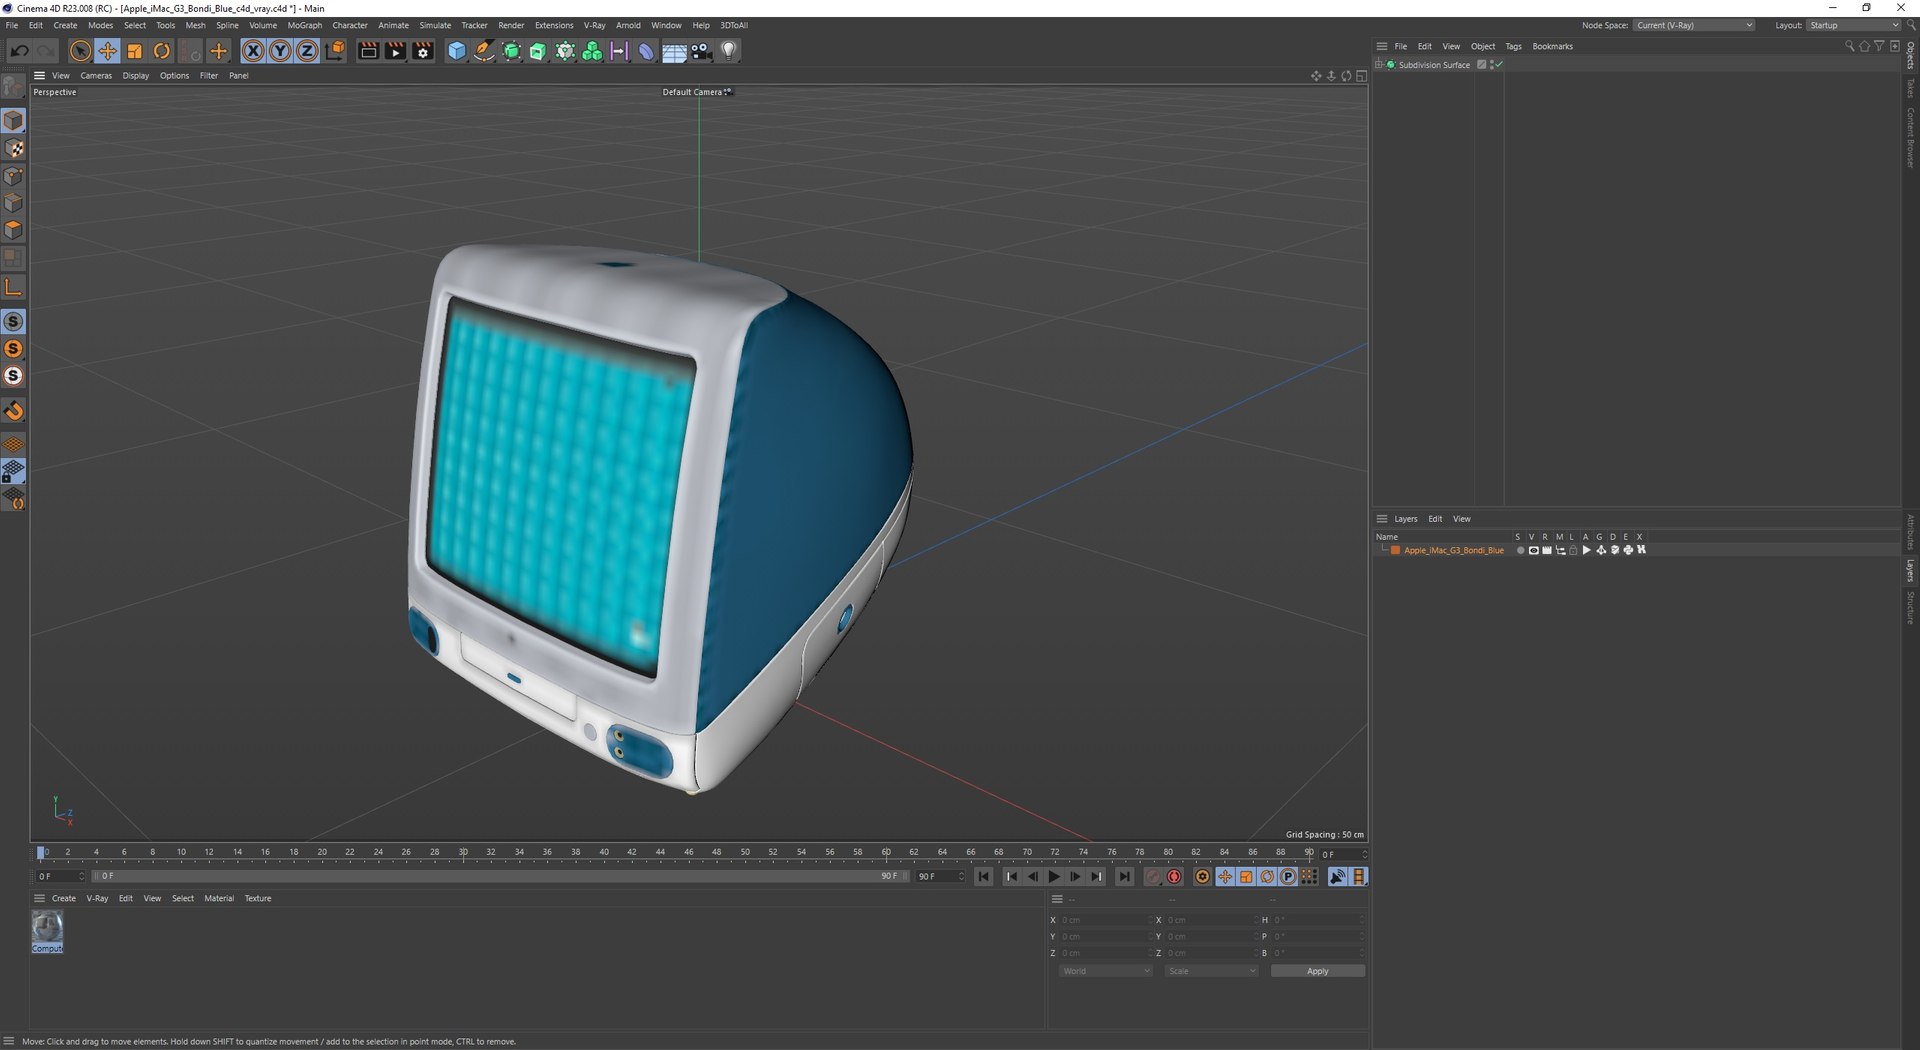Image resolution: width=1920 pixels, height=1050 pixels.
Task: Open Tags menu in Object Manager
Action: tap(1513, 46)
